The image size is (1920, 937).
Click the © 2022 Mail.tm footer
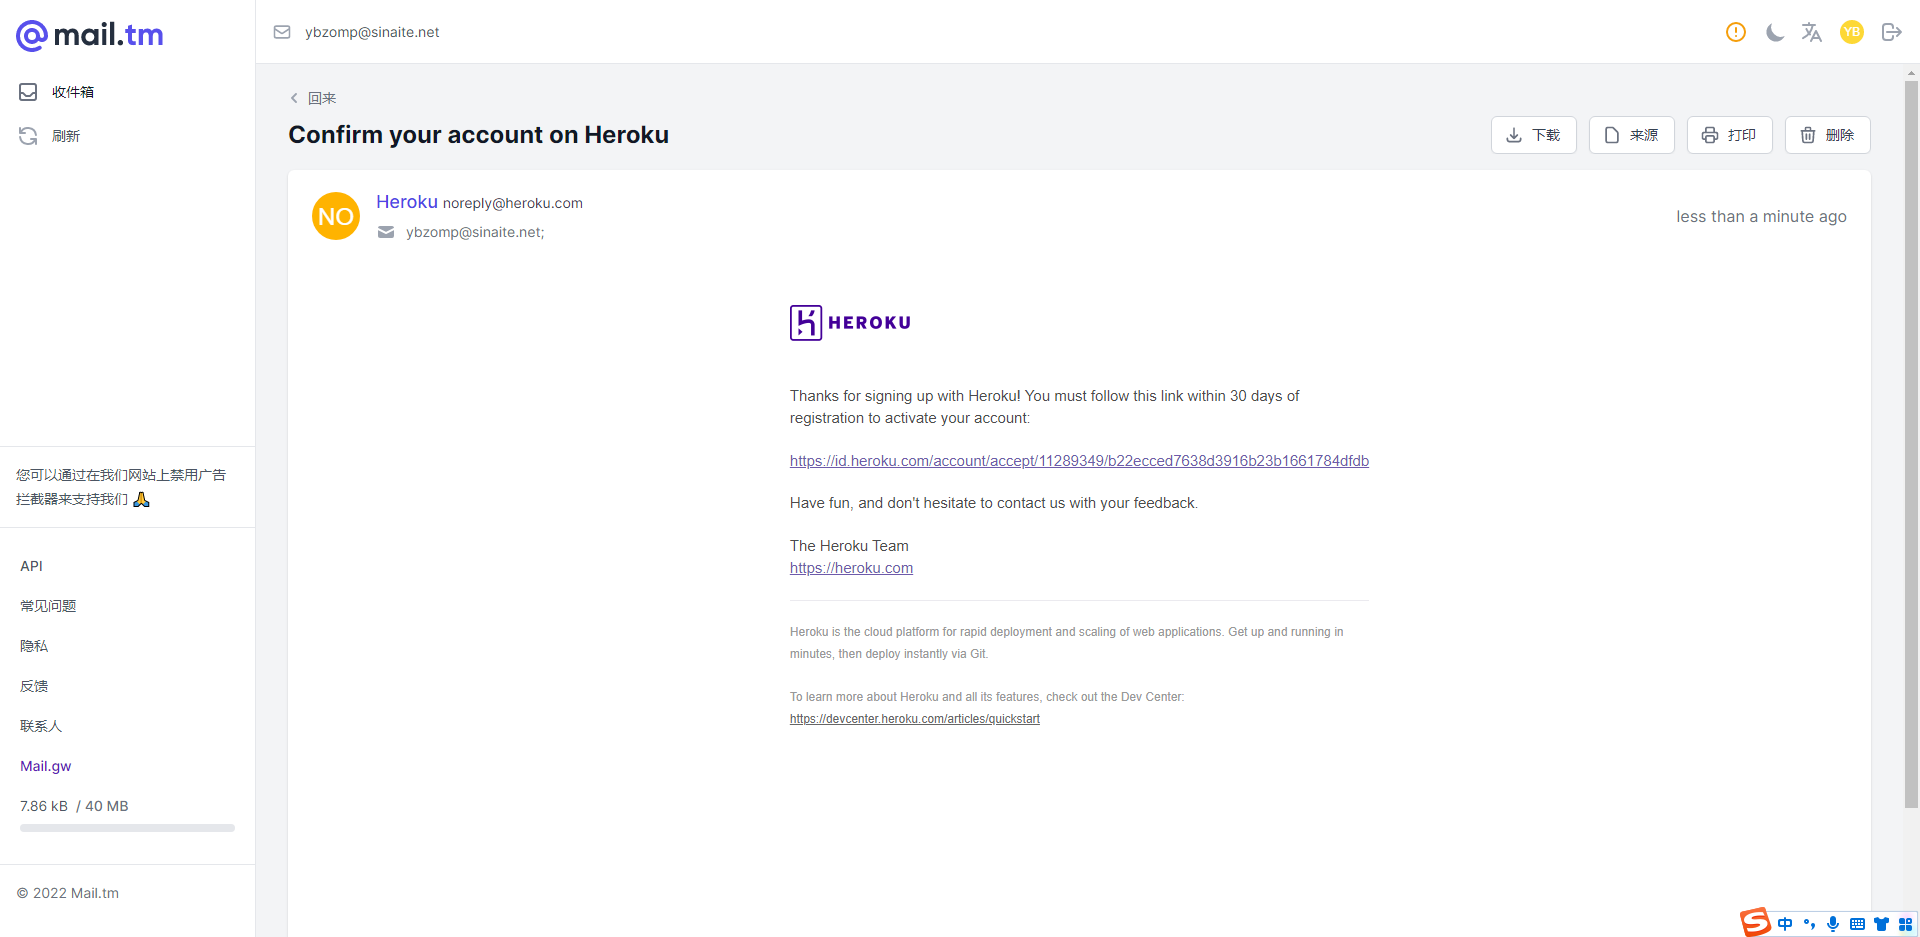click(x=68, y=893)
